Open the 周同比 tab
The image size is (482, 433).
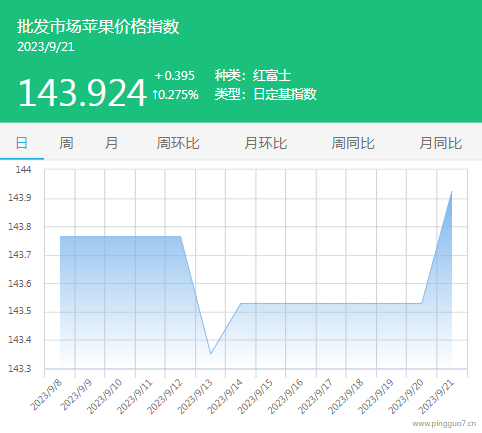(353, 143)
